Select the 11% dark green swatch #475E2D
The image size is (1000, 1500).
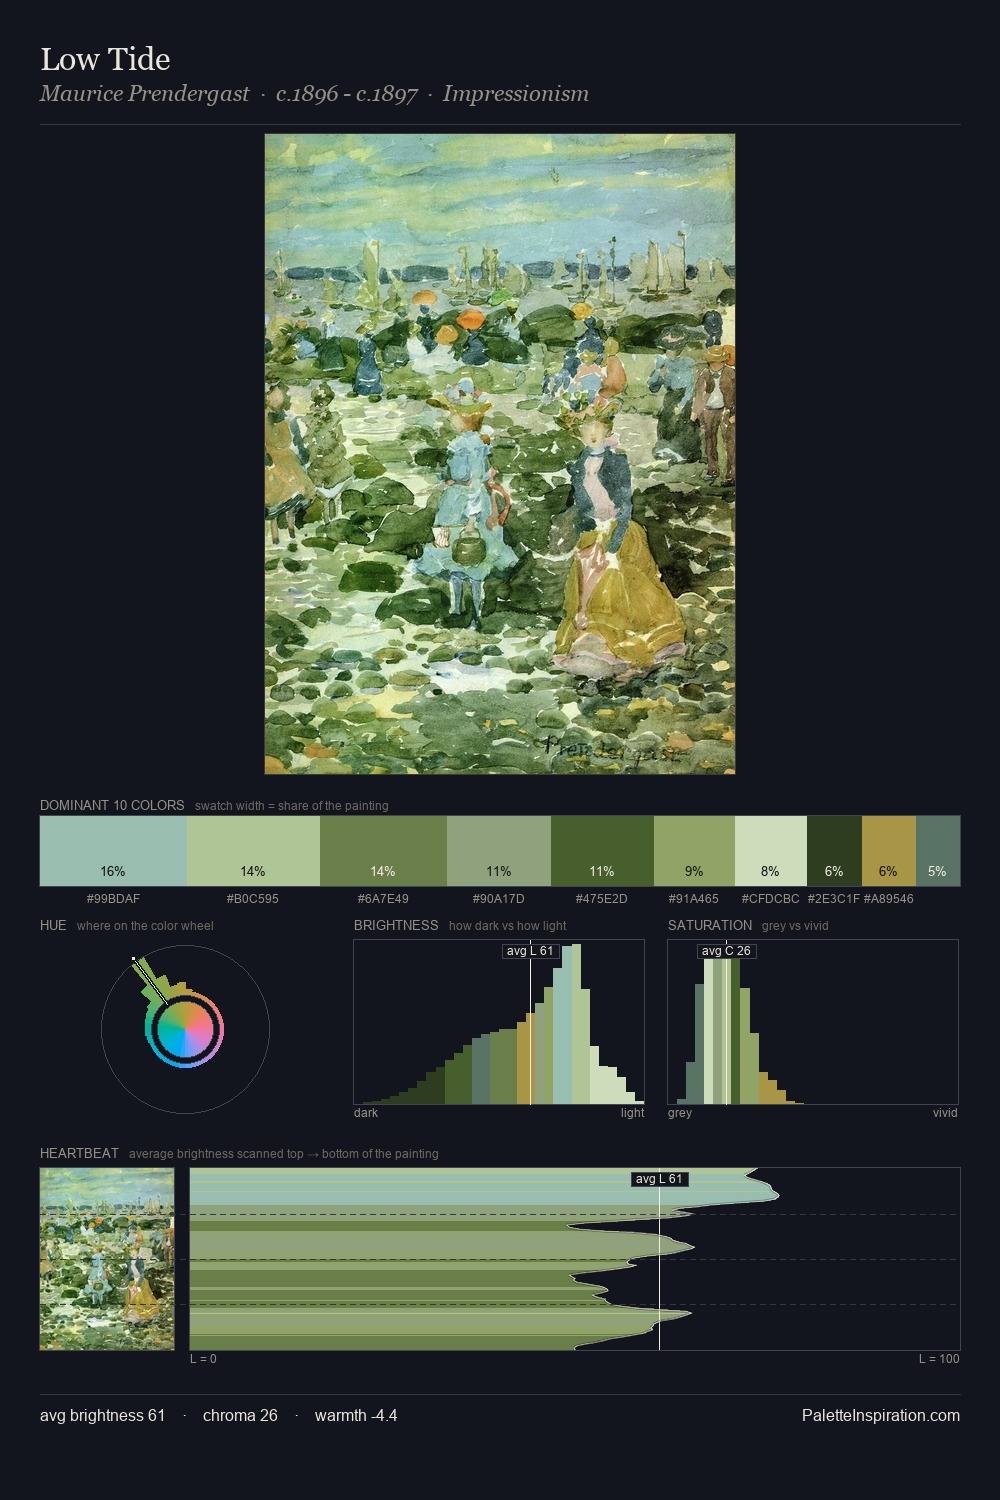coord(602,851)
